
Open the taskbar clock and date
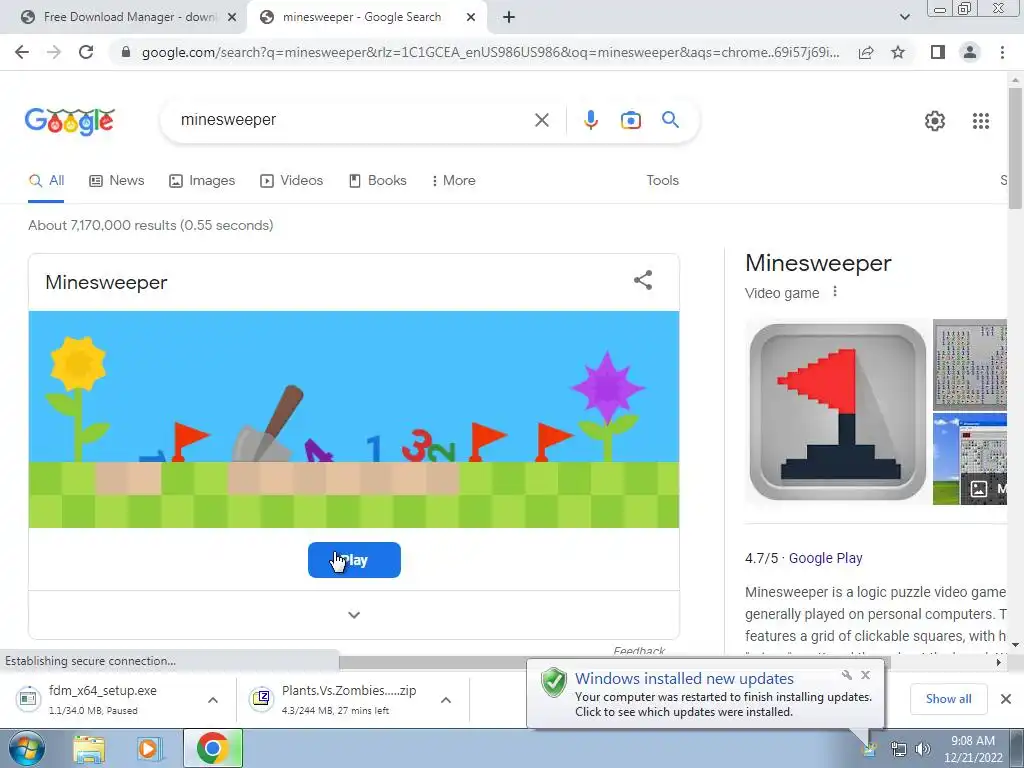(973, 749)
